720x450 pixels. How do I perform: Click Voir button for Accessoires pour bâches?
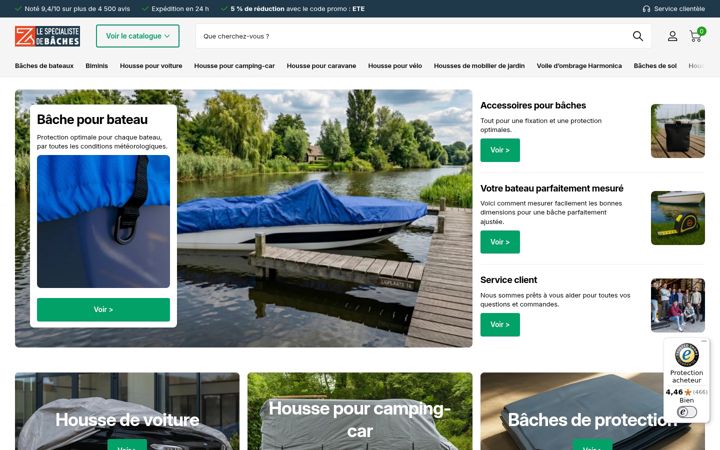[x=500, y=150]
